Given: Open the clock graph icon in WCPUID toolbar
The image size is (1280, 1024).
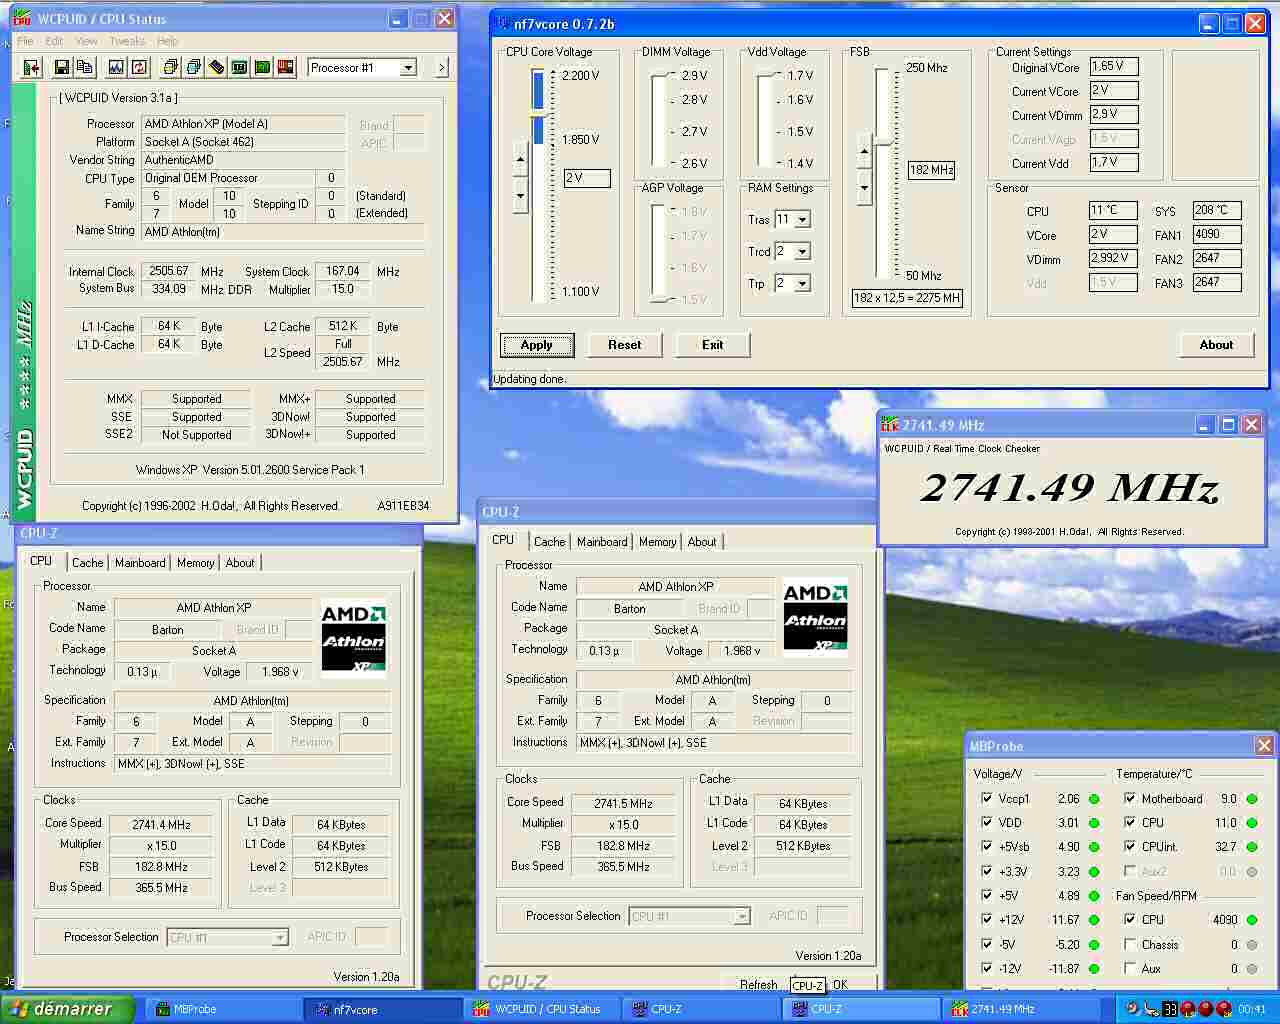Looking at the screenshot, I should [x=116, y=67].
